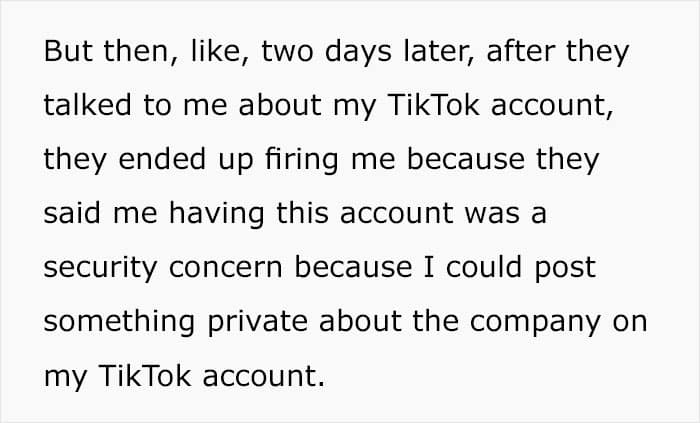Click the word "having" in the text

click(217, 214)
